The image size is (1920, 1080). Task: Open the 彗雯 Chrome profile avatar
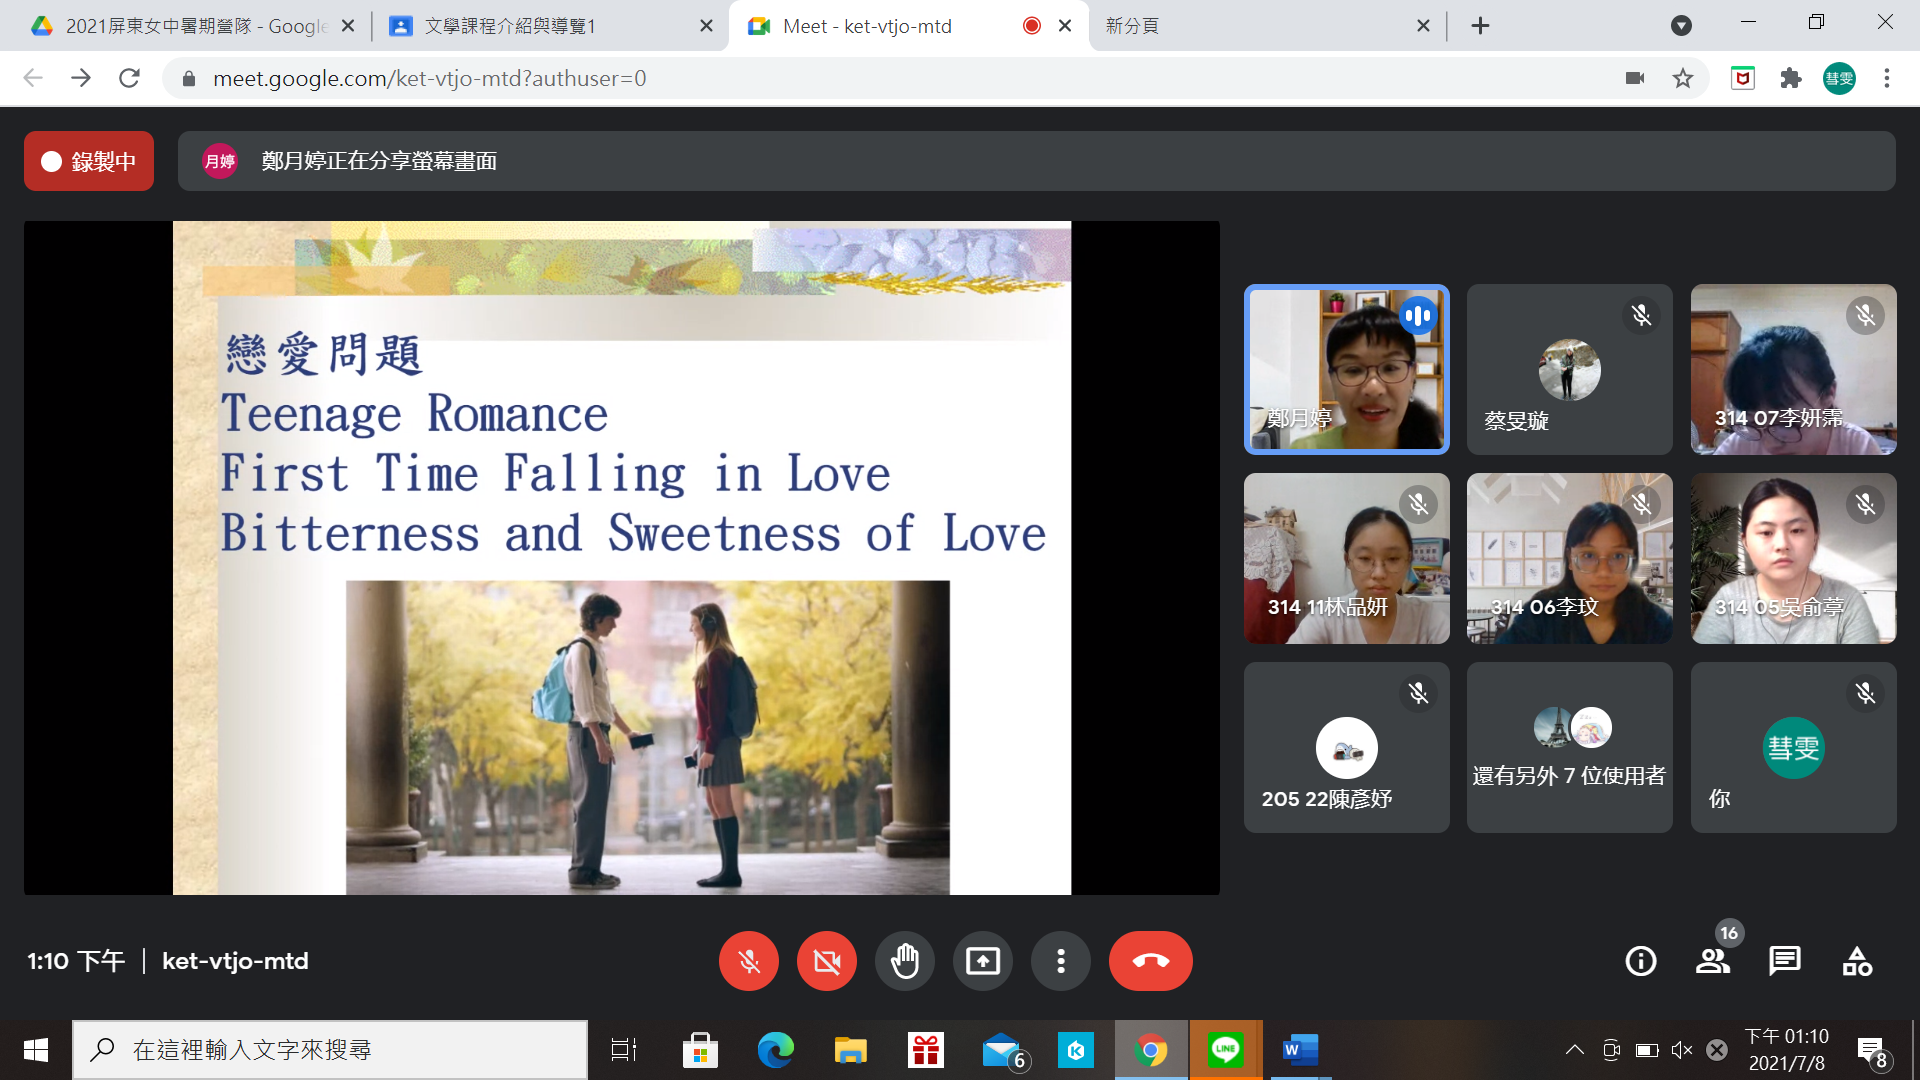1839,78
